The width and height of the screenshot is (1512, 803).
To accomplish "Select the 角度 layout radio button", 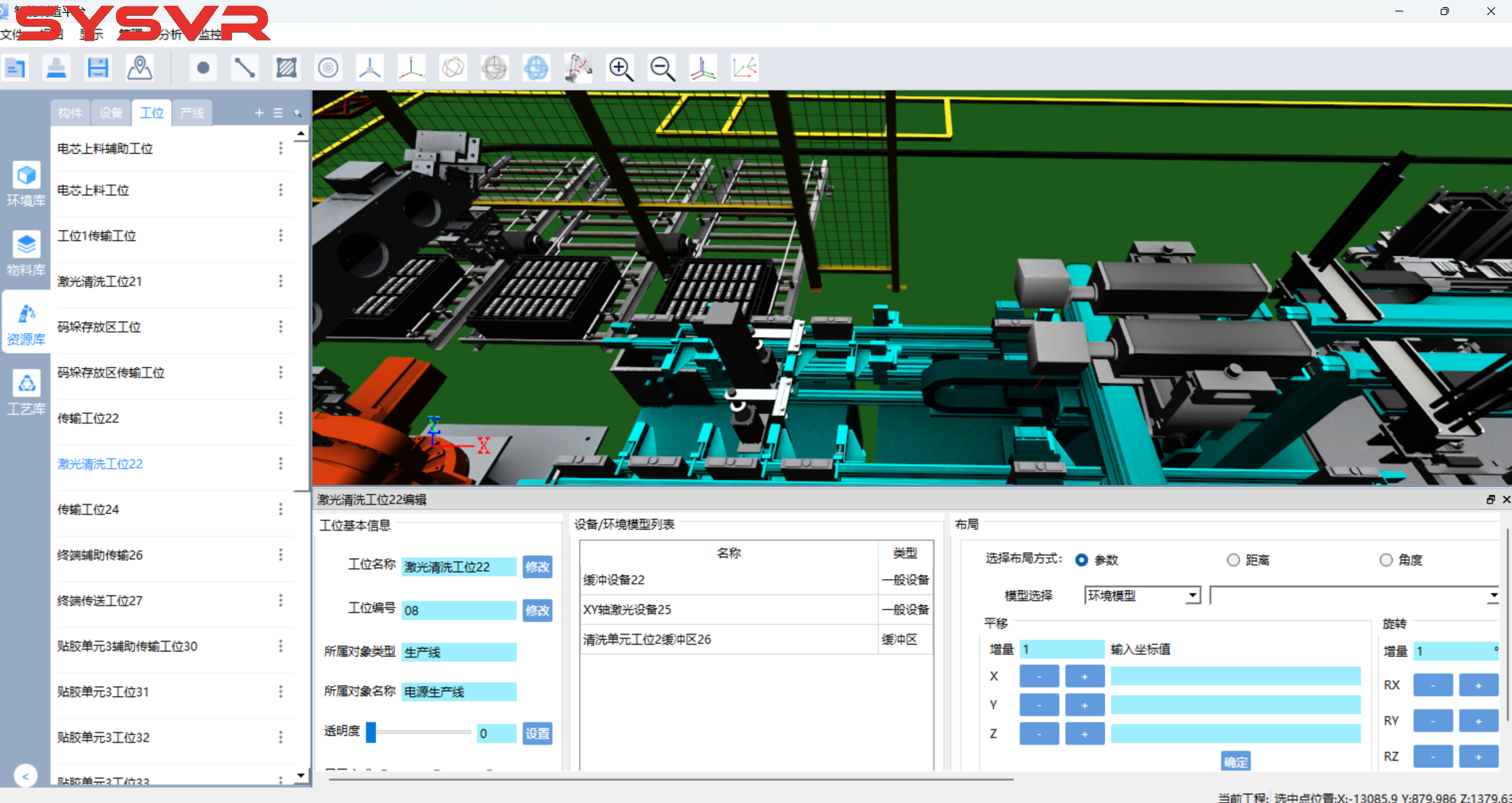I will (x=1386, y=560).
